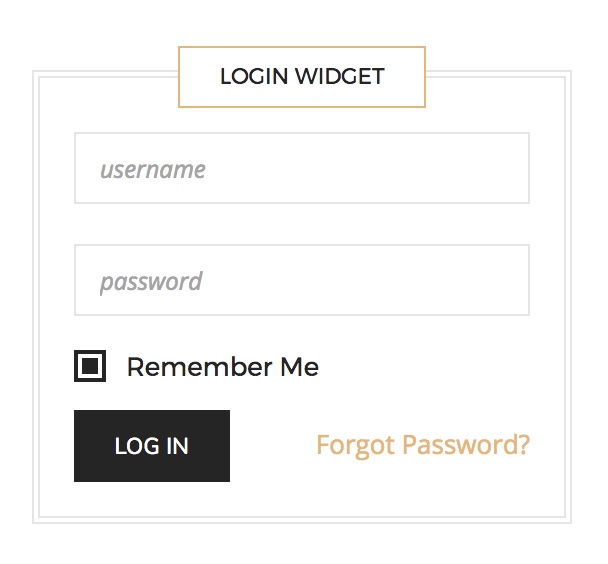Check the square box beside Remember Me

(x=90, y=367)
